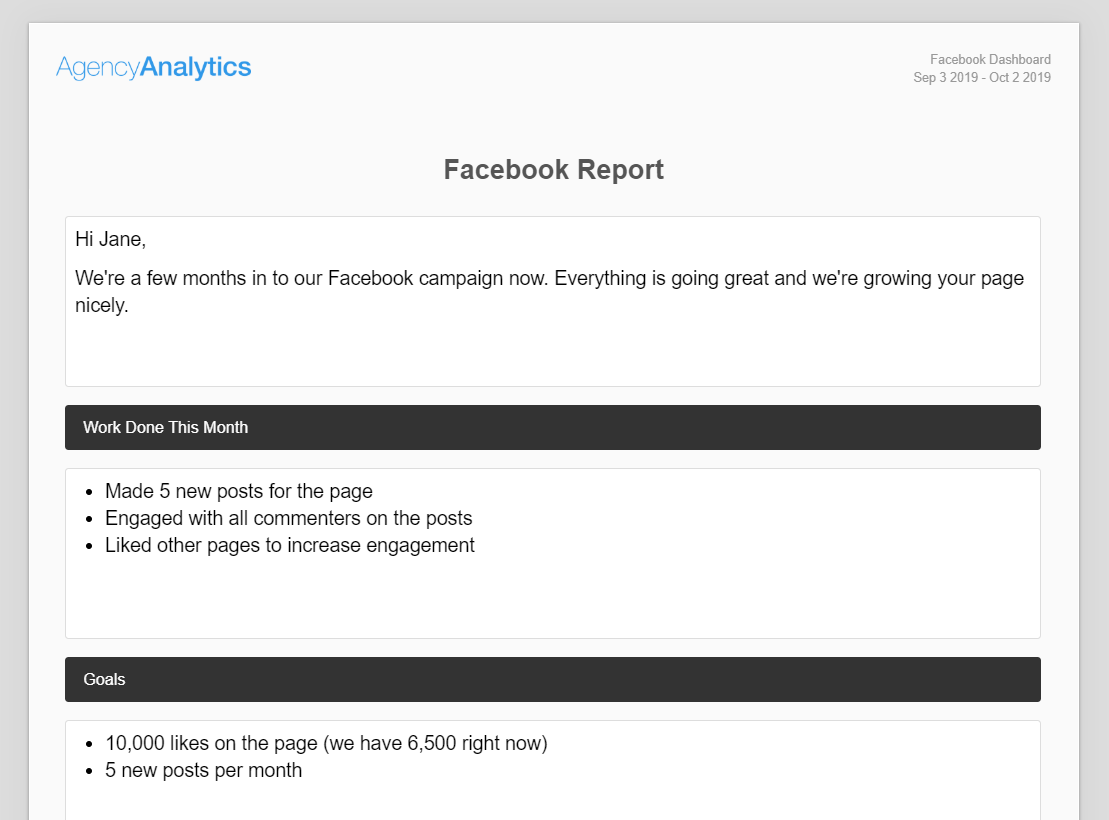Click the Sep 3 2019 - Oct 2 2019 date range
Image resolution: width=1109 pixels, height=820 pixels.
(x=982, y=77)
